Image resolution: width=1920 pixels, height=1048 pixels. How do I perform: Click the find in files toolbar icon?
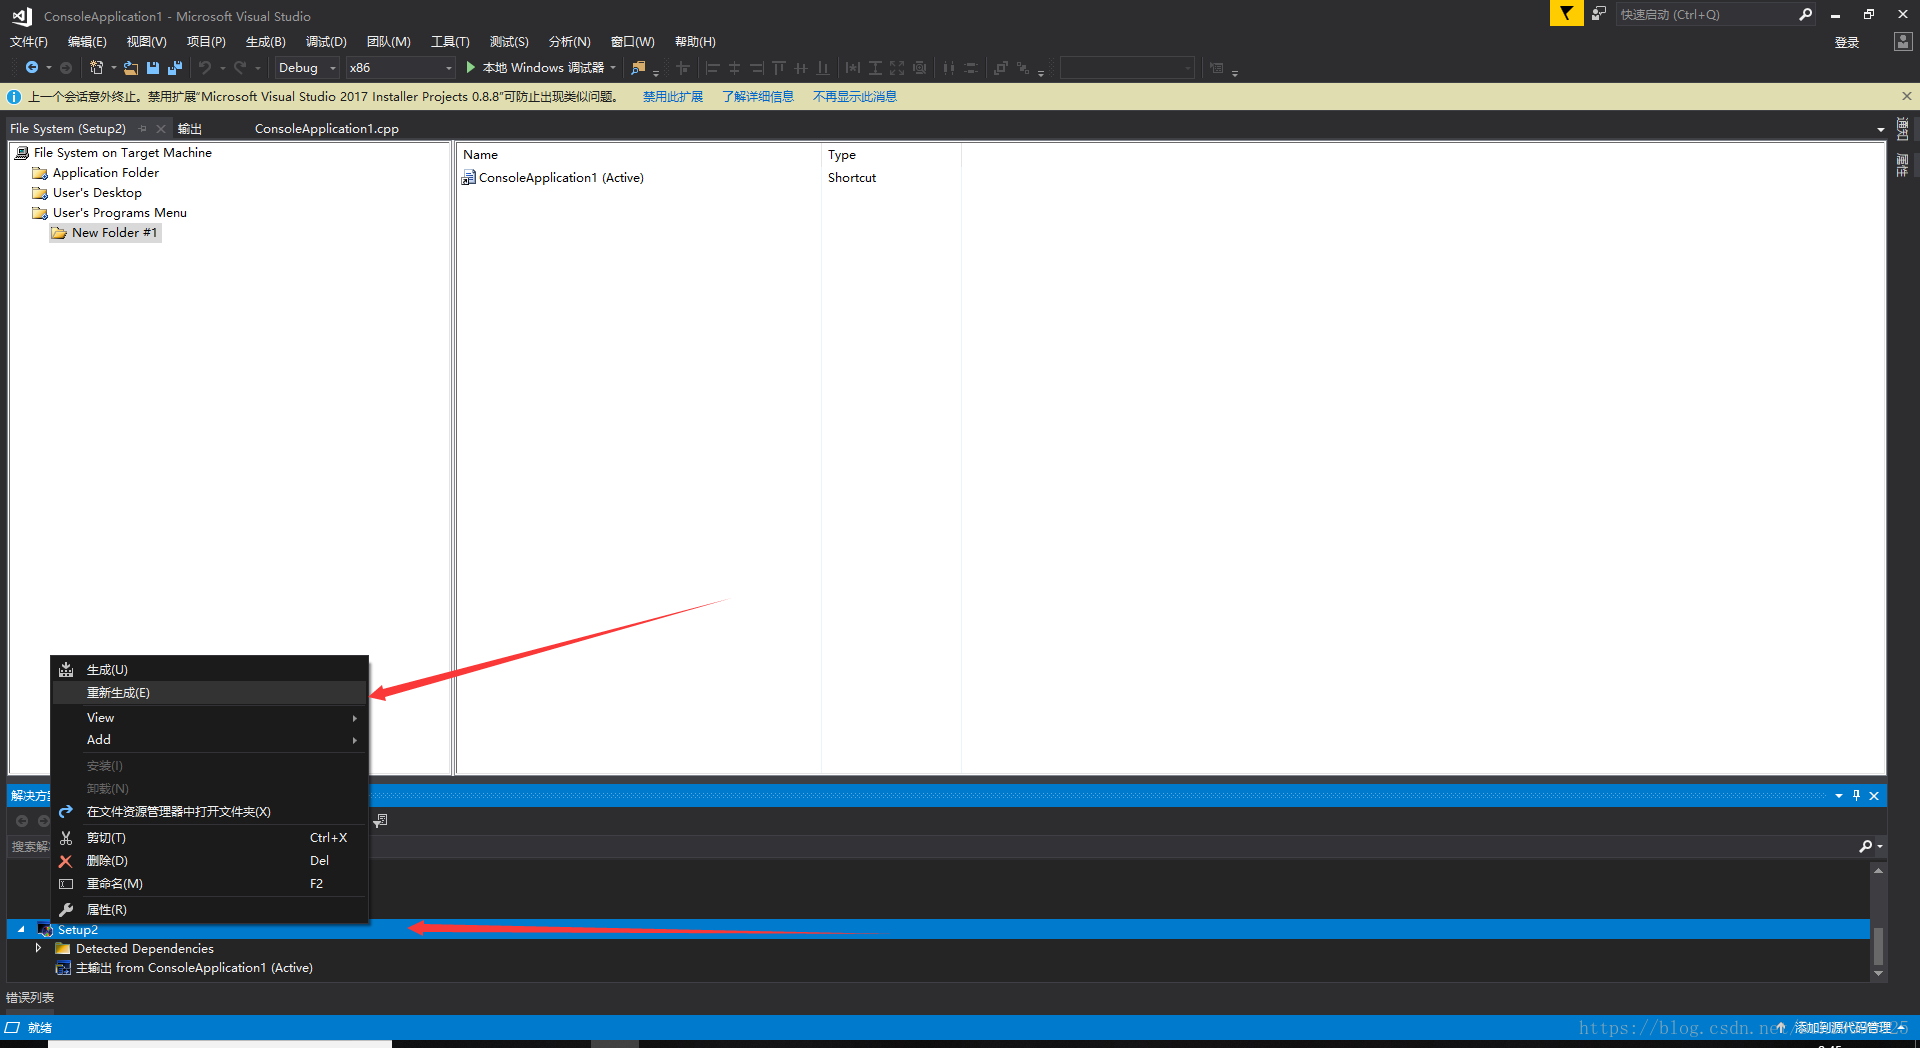click(x=638, y=68)
